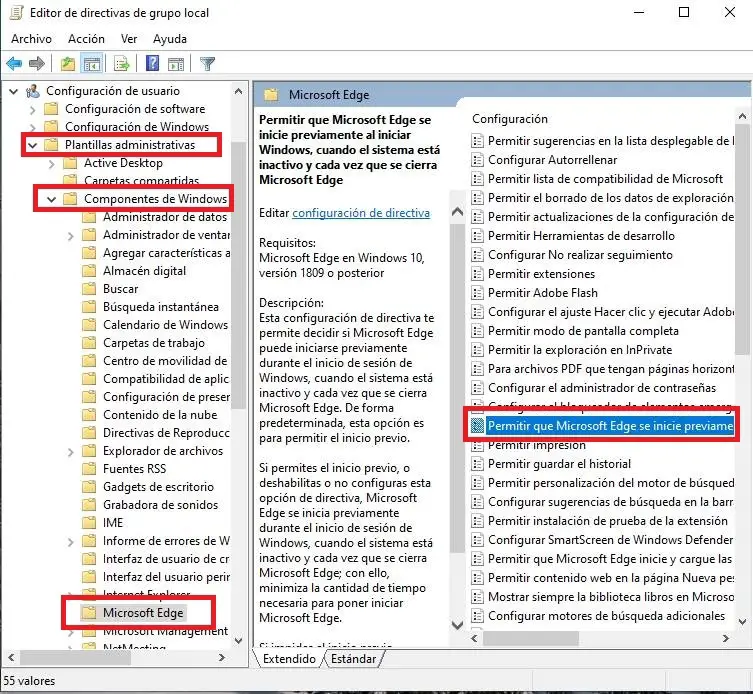Click folder icon of Fuentes RSS

[89, 469]
